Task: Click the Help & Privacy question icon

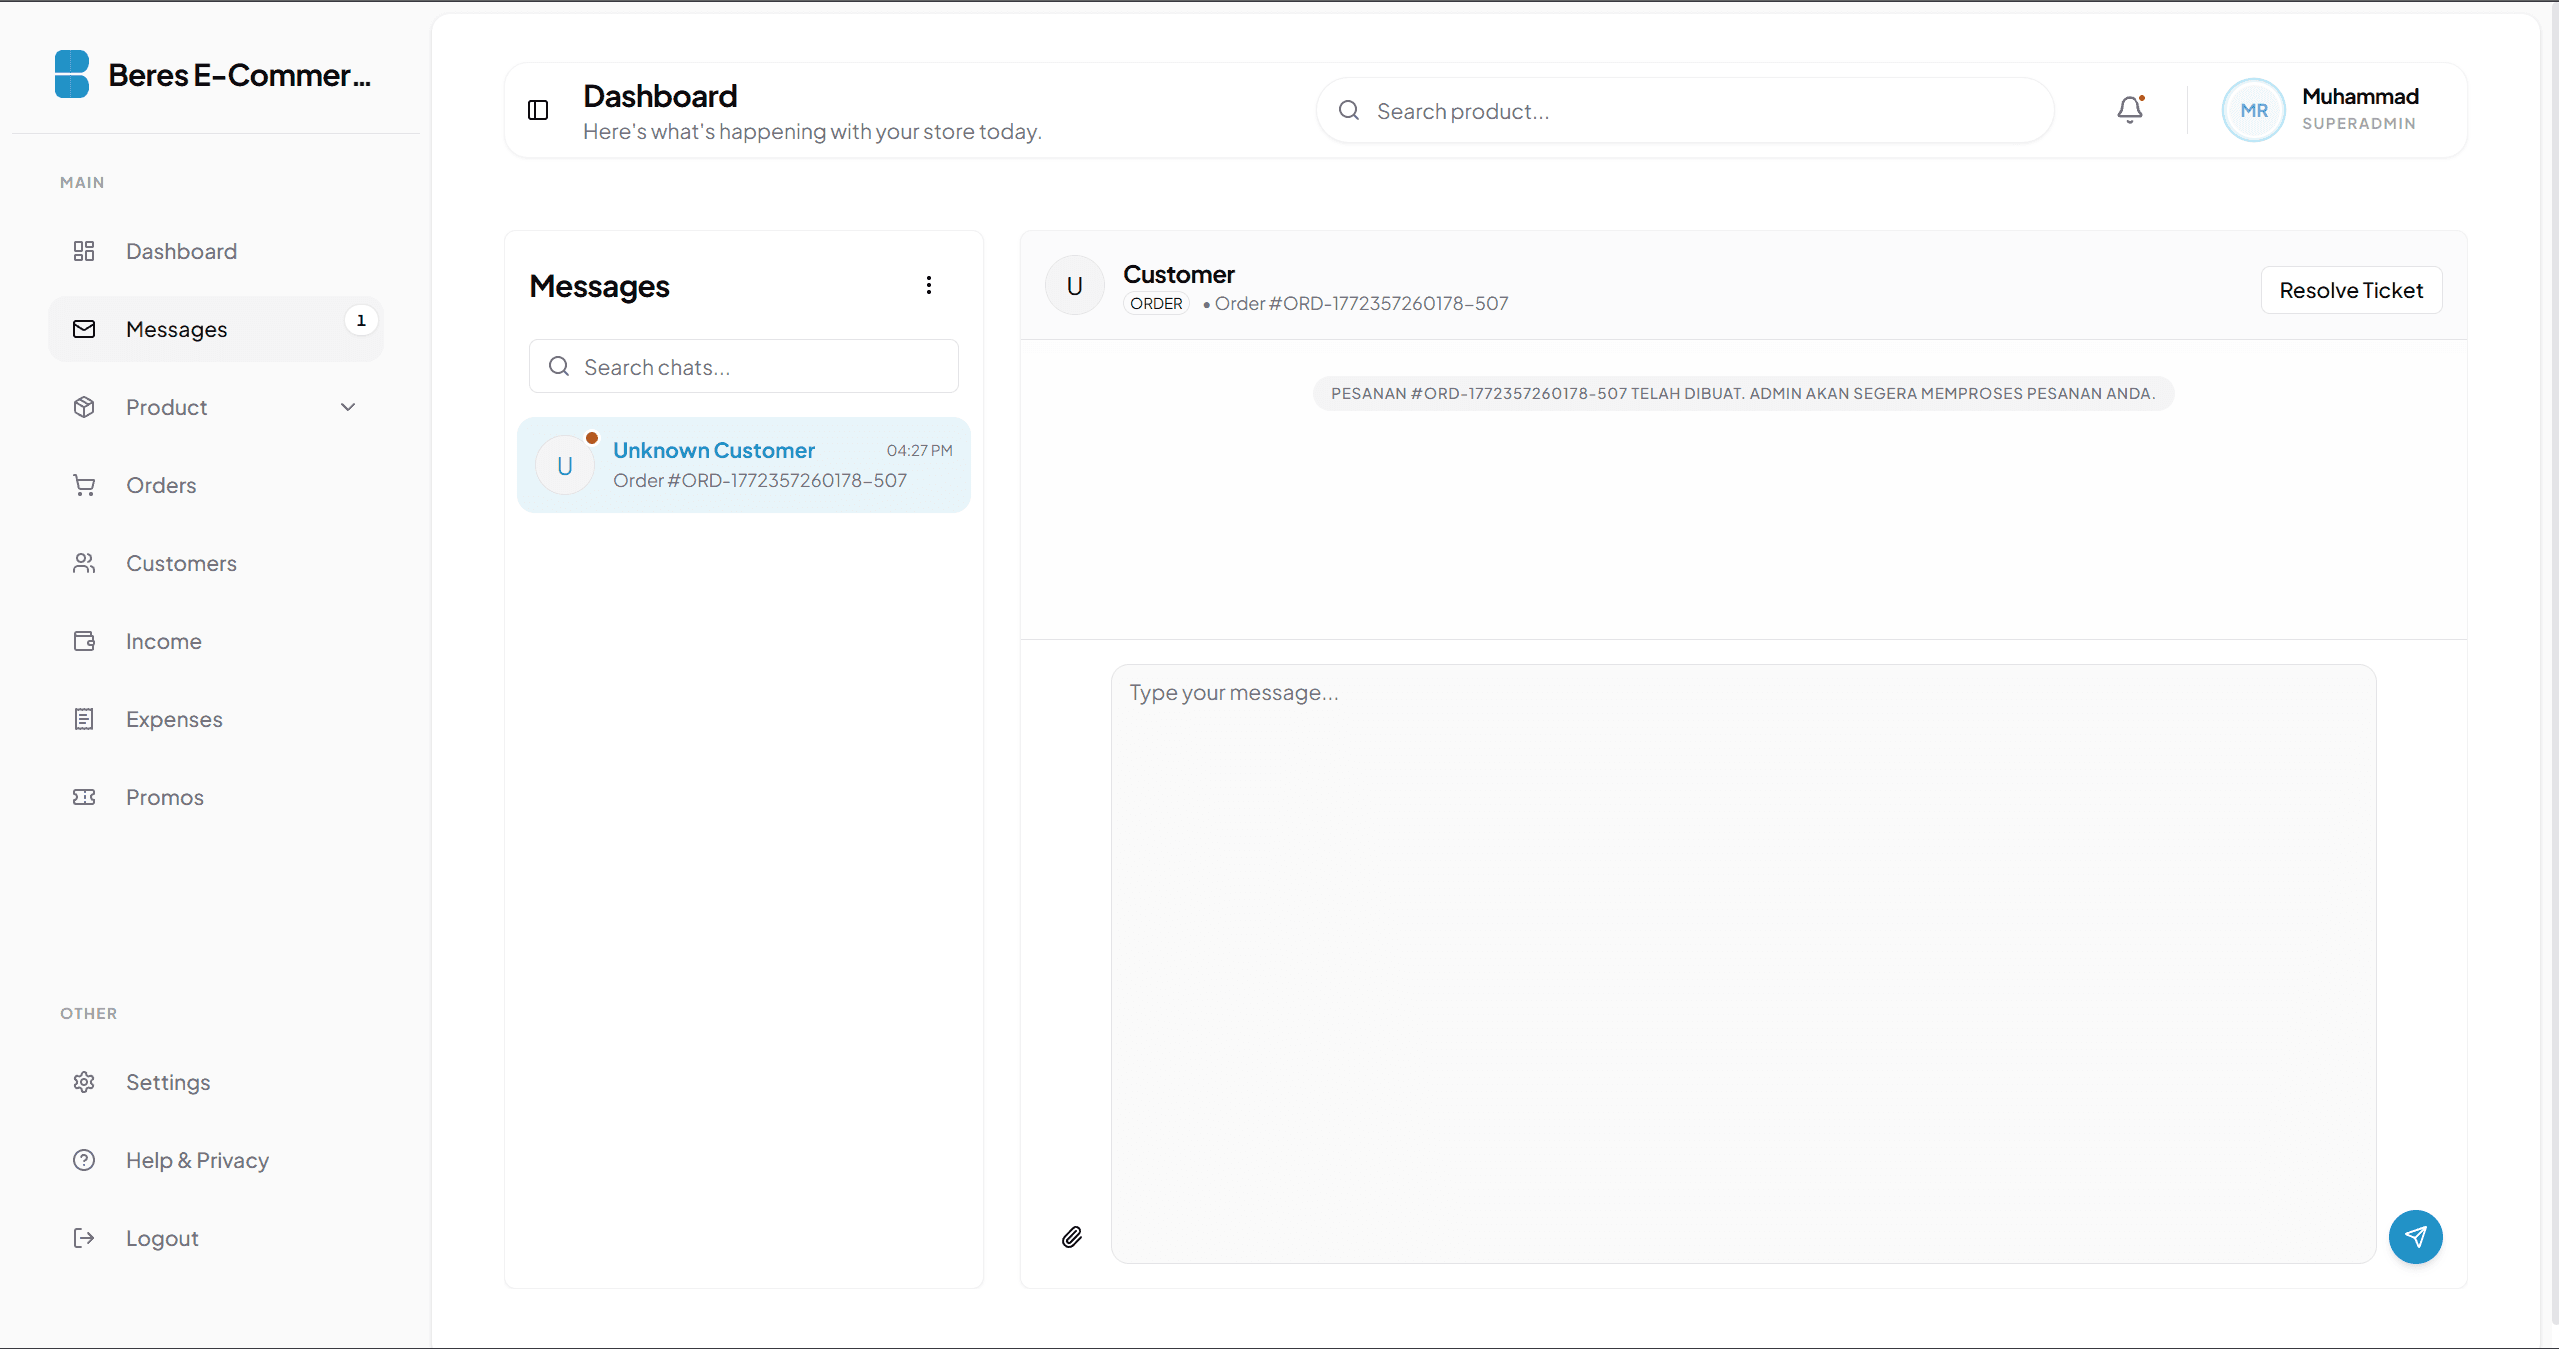Action: click(84, 1160)
